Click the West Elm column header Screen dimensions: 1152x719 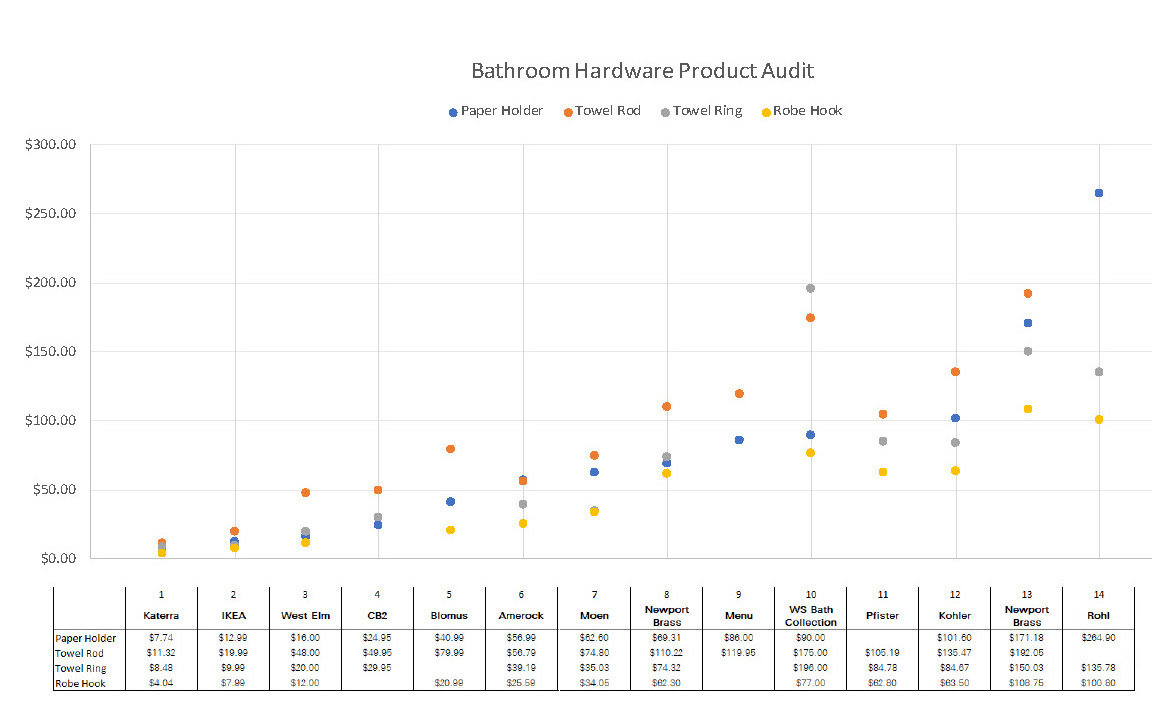306,616
